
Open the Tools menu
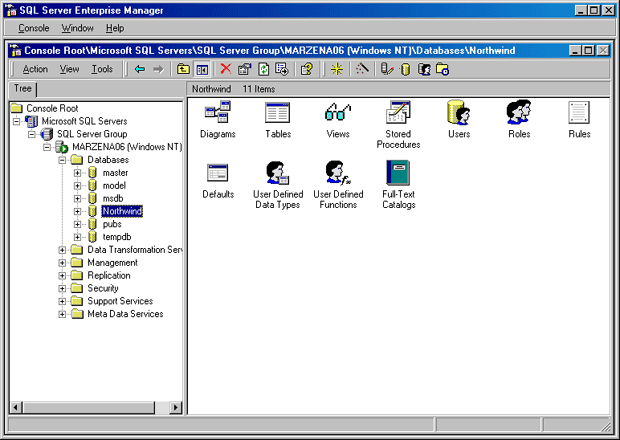click(102, 69)
